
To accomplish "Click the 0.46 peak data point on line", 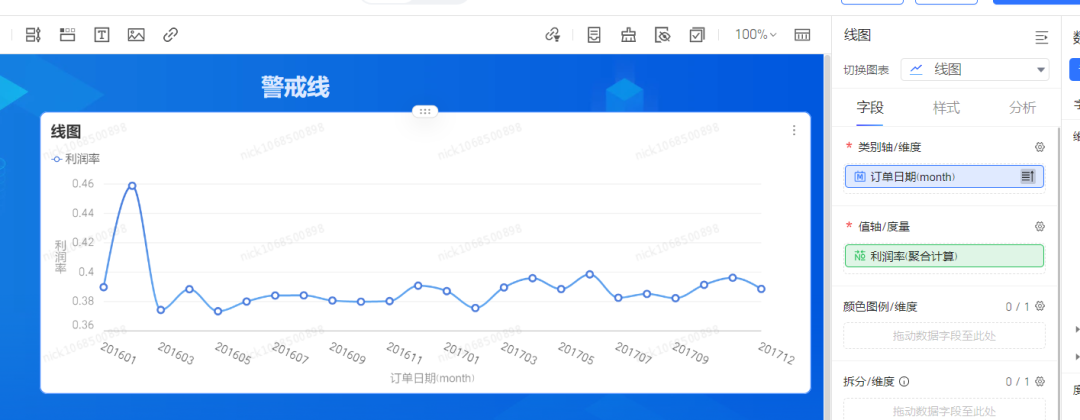I will pyautogui.click(x=132, y=186).
